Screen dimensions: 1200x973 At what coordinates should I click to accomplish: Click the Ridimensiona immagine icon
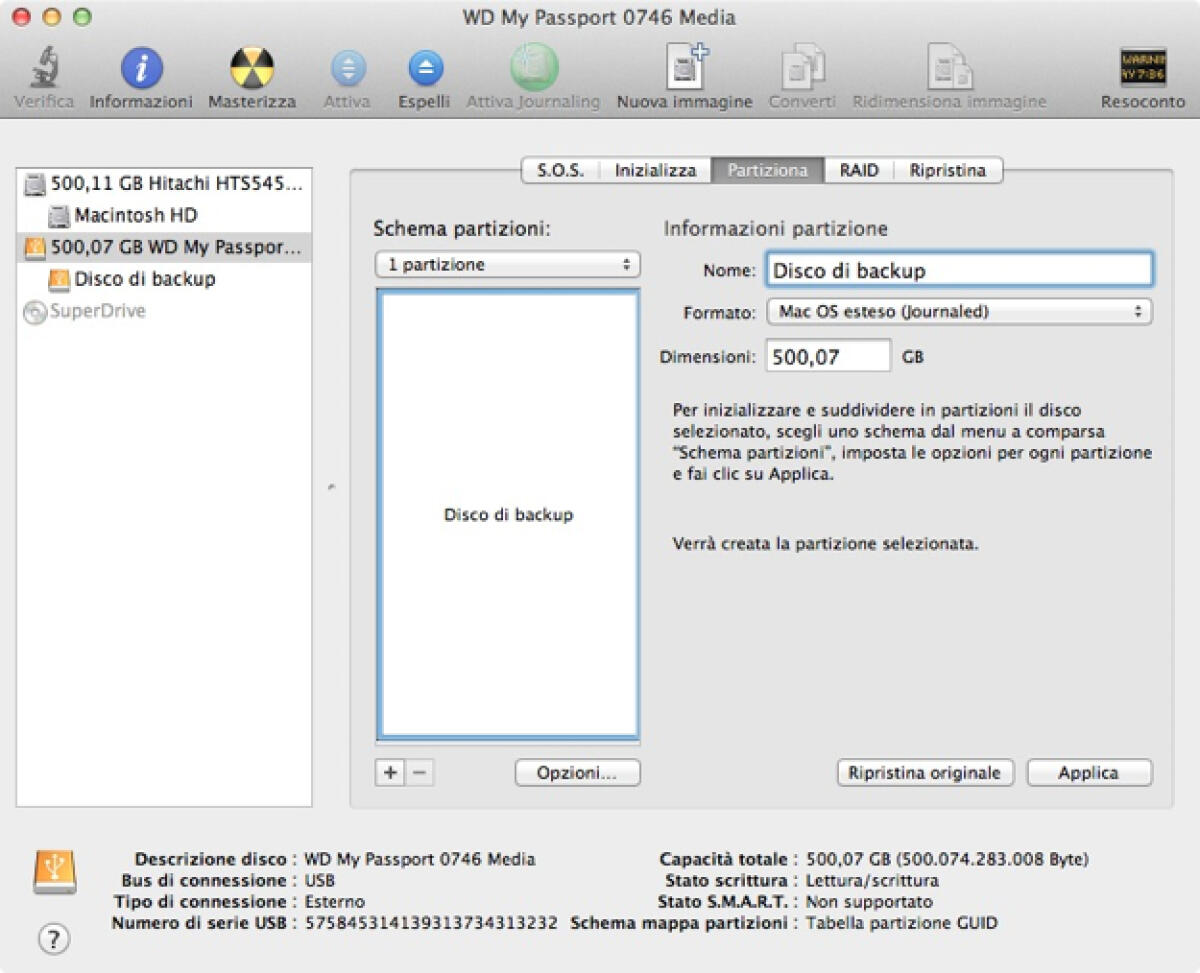949,67
